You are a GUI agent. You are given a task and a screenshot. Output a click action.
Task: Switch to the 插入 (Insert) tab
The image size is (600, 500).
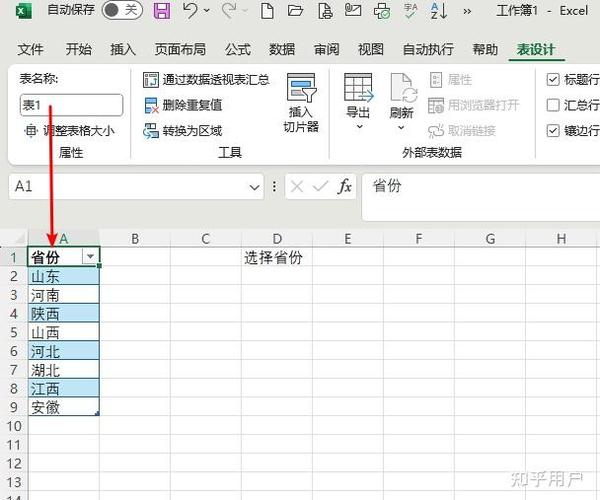coord(123,49)
